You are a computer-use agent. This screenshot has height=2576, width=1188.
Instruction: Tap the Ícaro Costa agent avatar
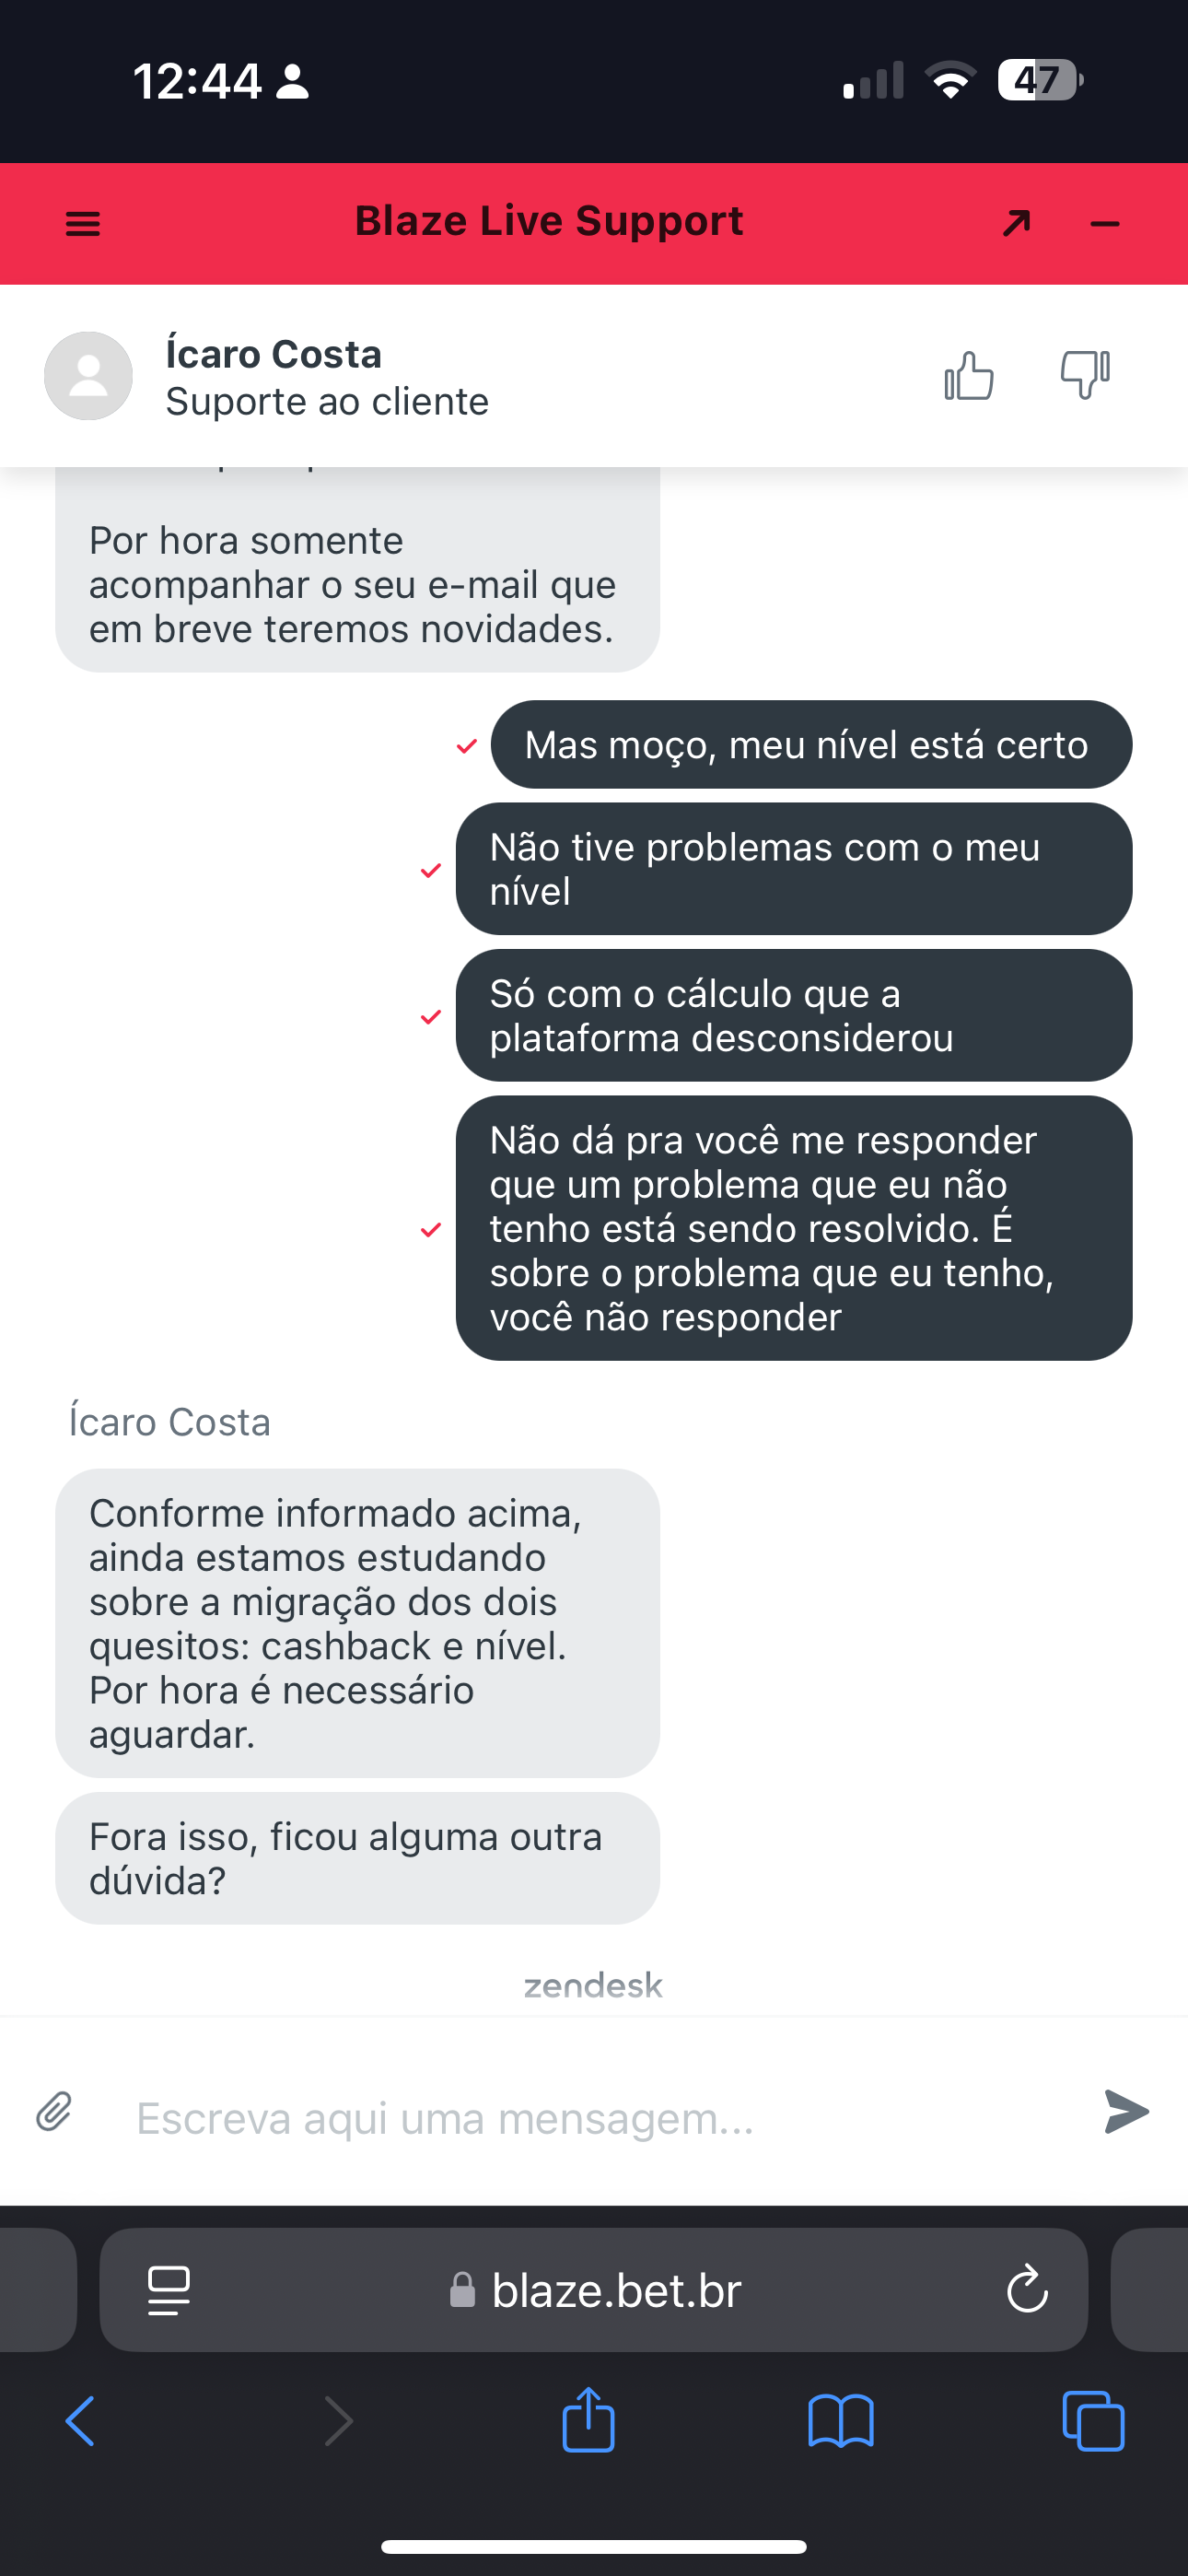tap(88, 376)
